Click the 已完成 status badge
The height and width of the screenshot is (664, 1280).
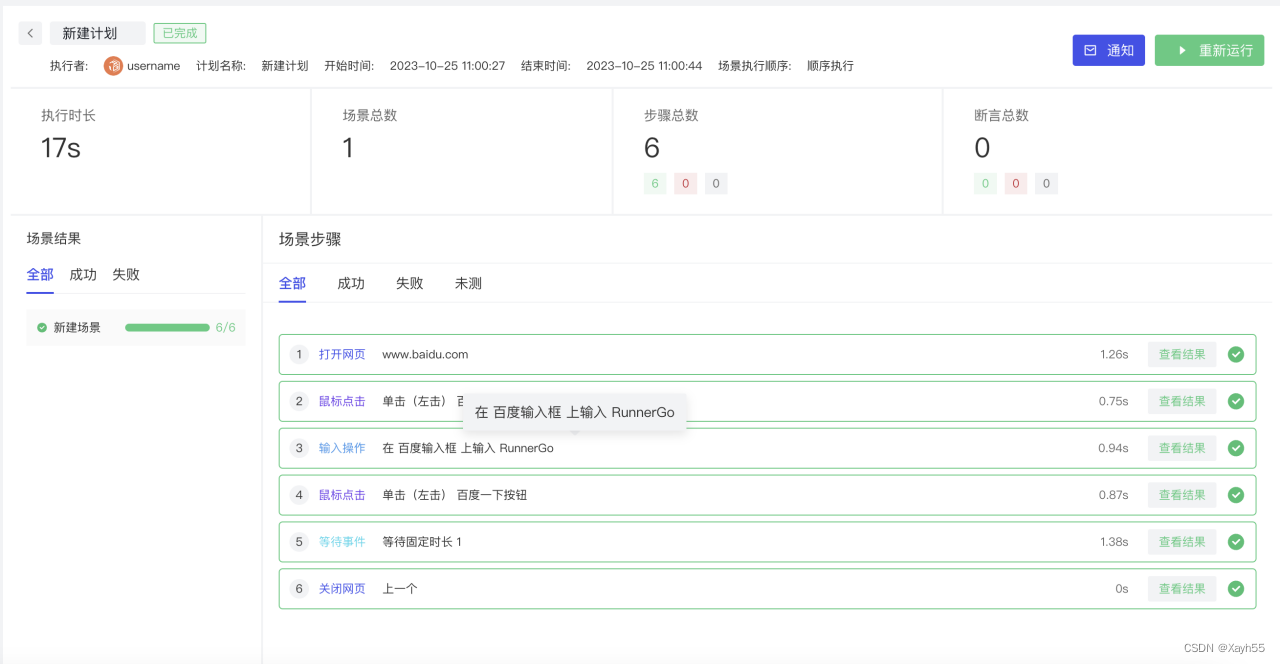(179, 33)
